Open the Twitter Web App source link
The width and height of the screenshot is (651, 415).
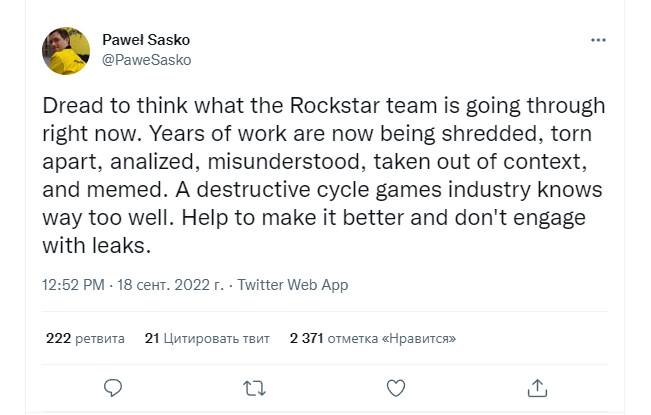pos(292,285)
